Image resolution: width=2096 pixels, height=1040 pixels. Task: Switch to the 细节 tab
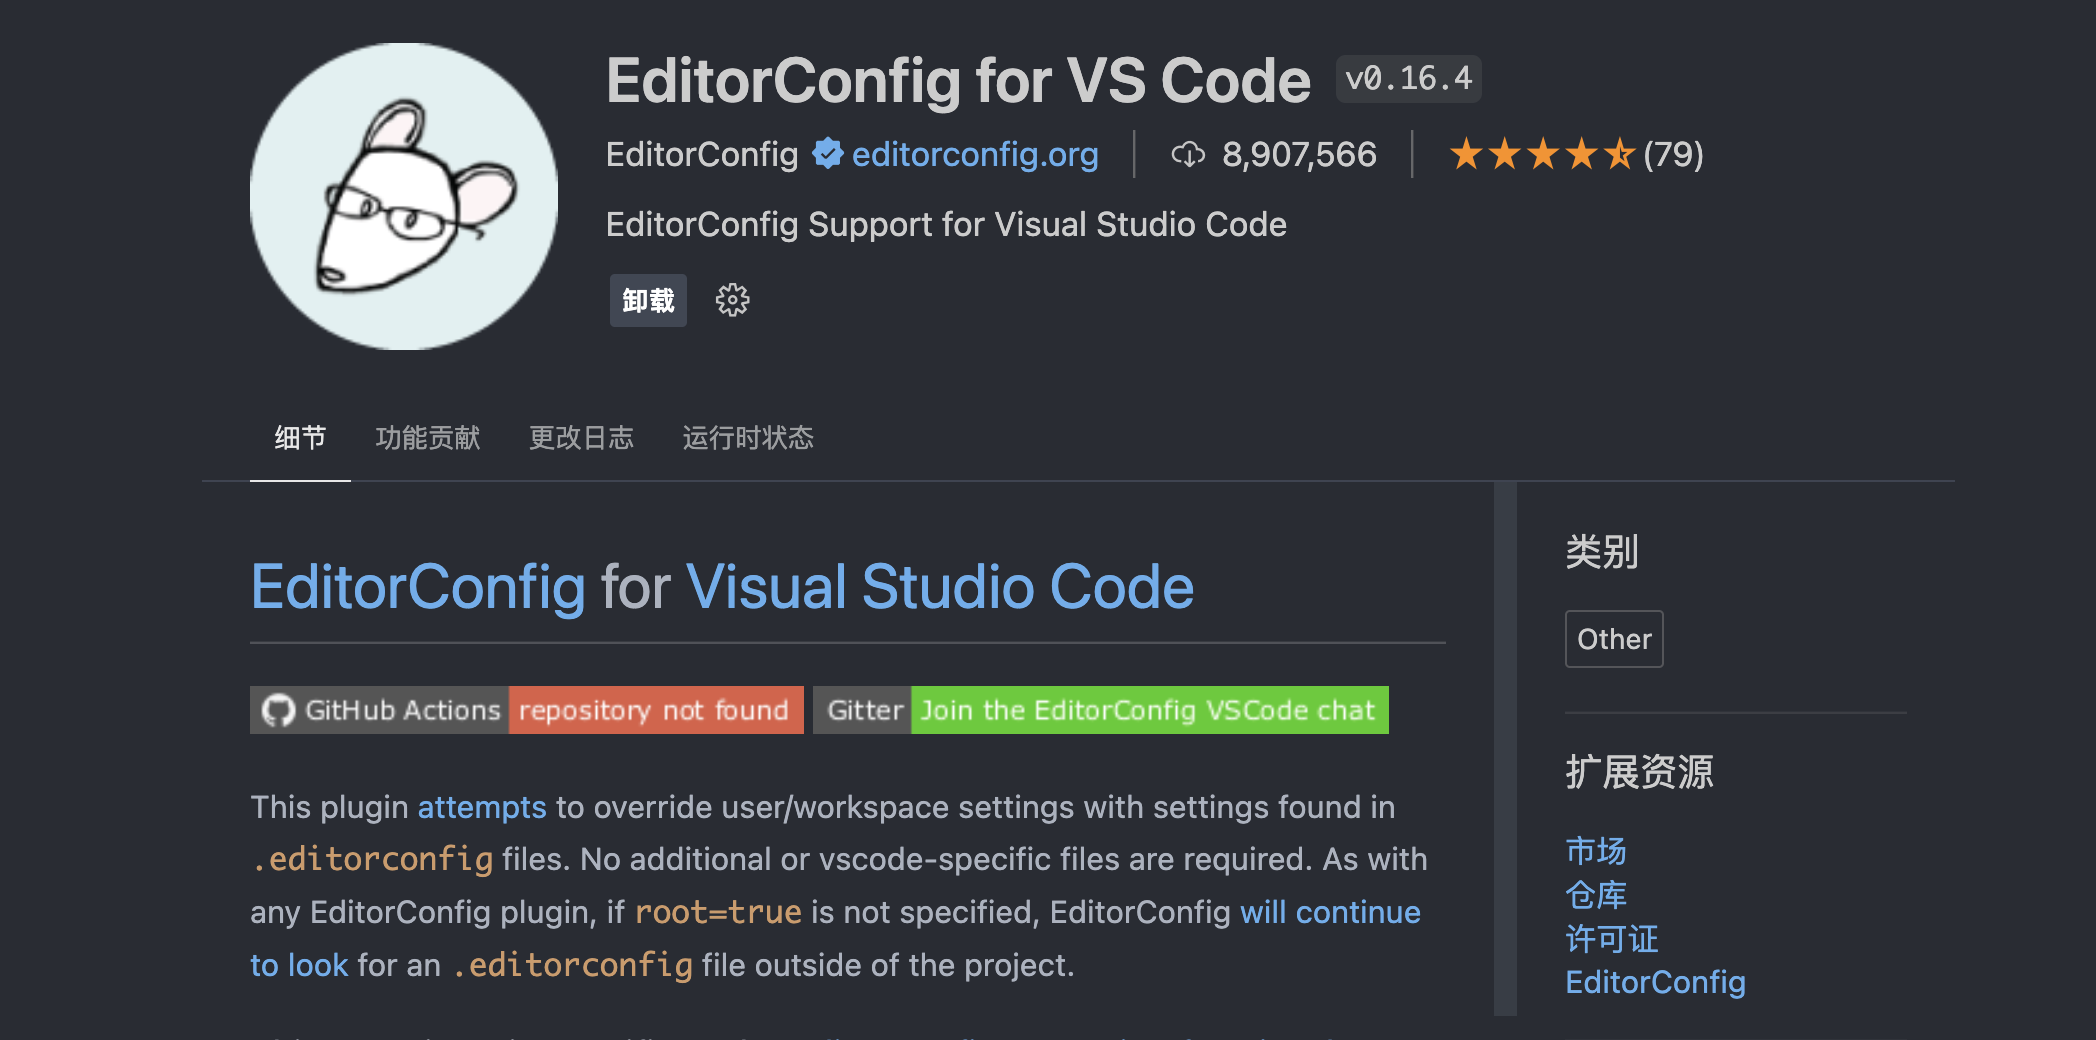click(299, 438)
